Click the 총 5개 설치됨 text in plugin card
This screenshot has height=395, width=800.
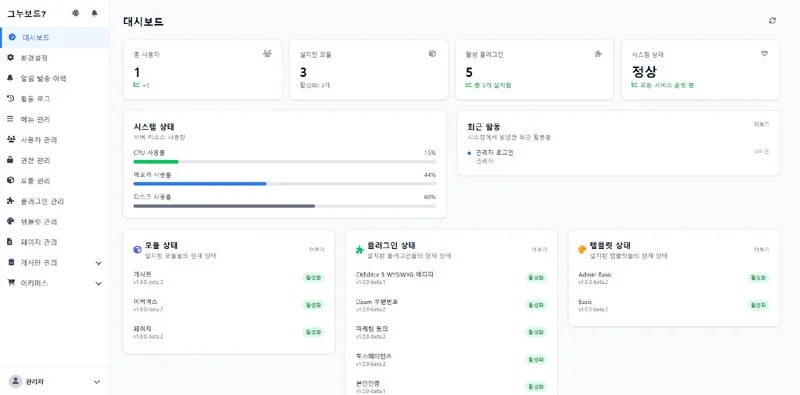[492, 85]
